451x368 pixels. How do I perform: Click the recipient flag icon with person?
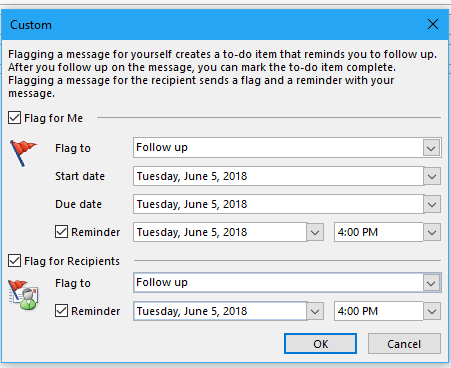pyautogui.click(x=23, y=295)
